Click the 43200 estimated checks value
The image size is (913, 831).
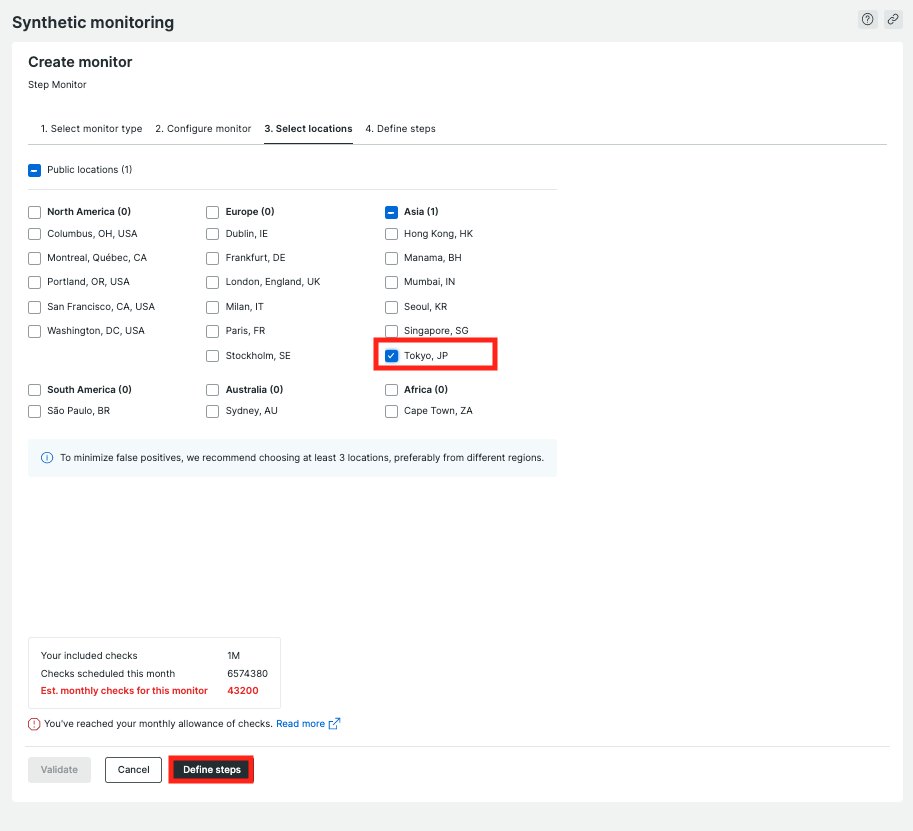(243, 691)
